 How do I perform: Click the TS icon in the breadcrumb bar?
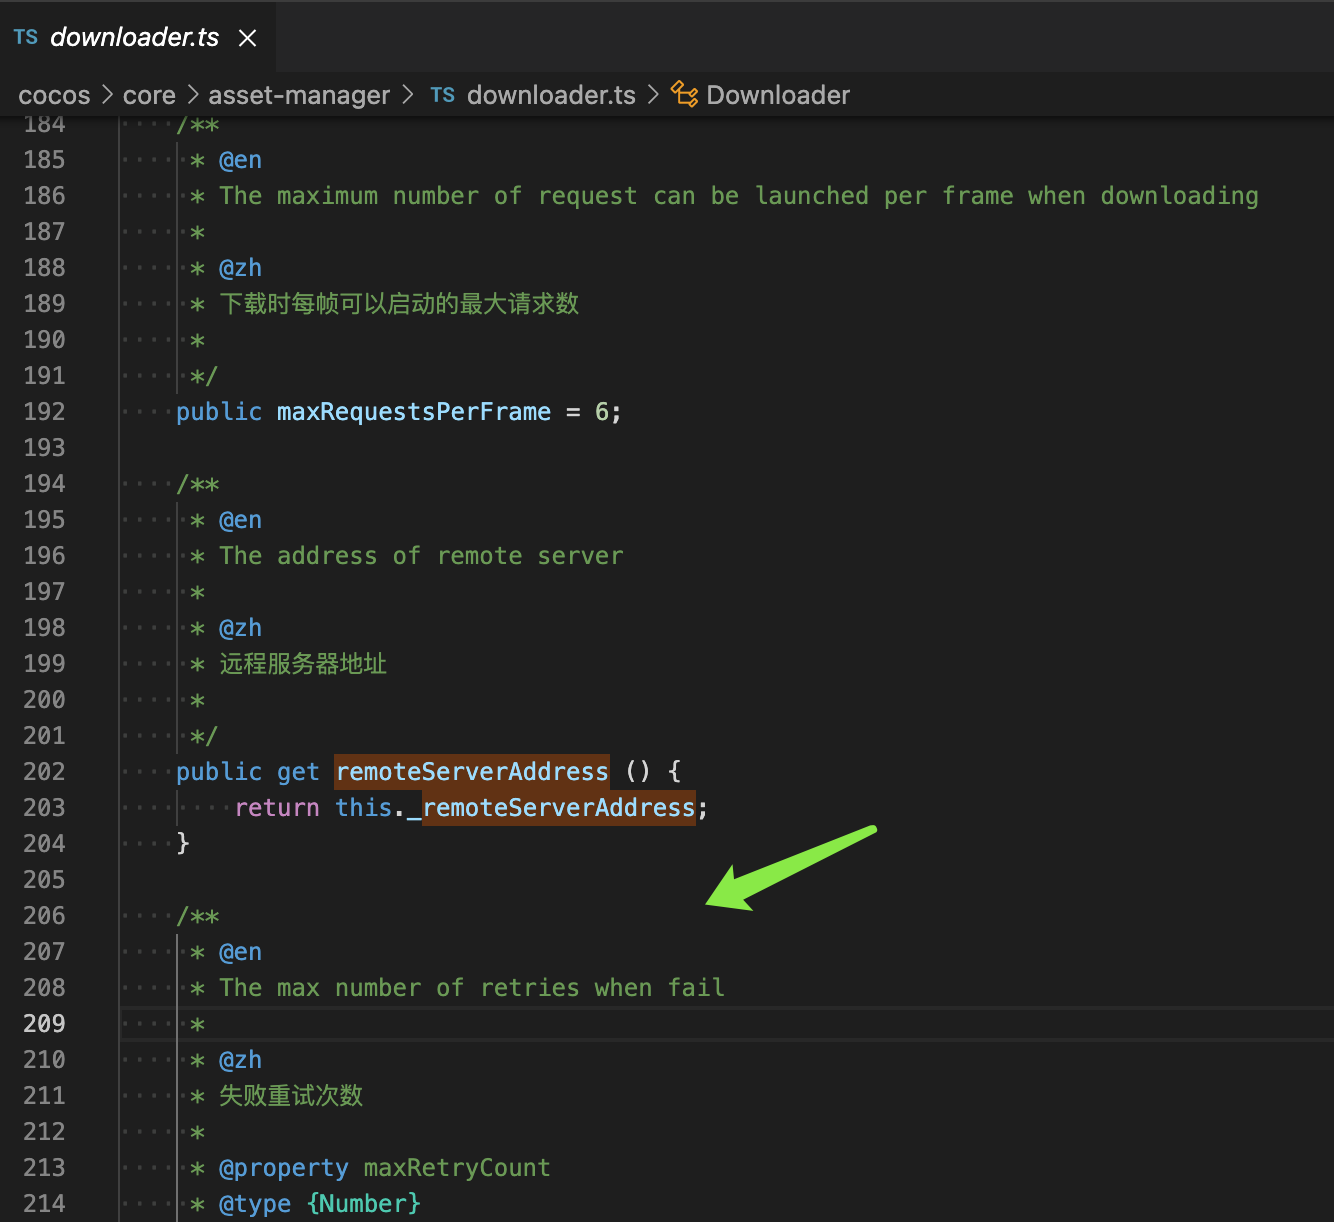pos(442,95)
